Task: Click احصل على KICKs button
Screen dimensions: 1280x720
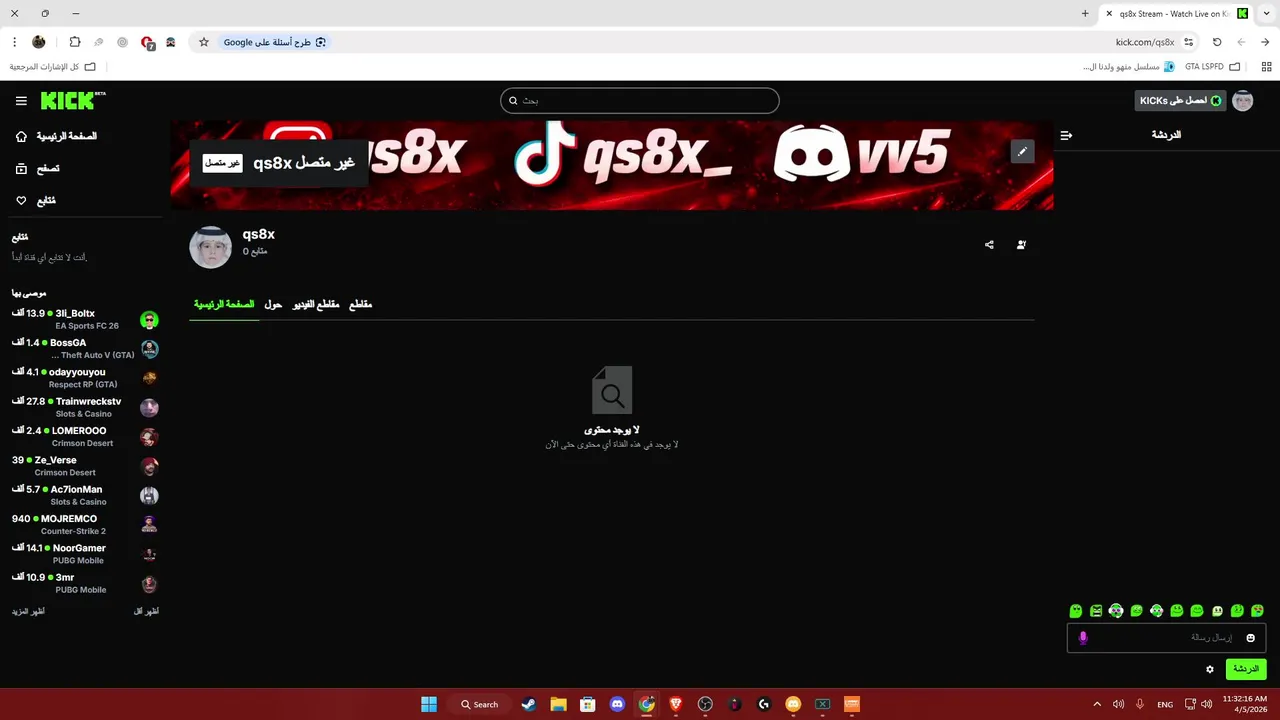Action: pyautogui.click(x=1180, y=101)
